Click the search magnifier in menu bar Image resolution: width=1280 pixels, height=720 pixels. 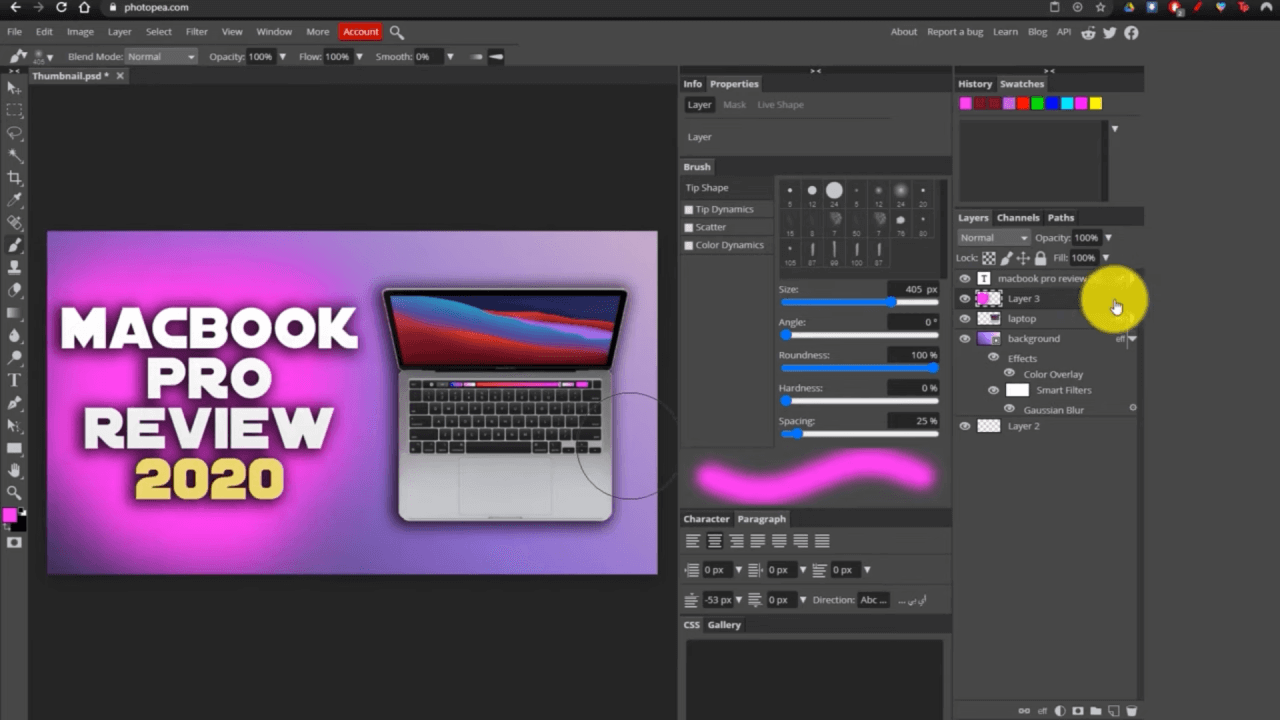(397, 32)
